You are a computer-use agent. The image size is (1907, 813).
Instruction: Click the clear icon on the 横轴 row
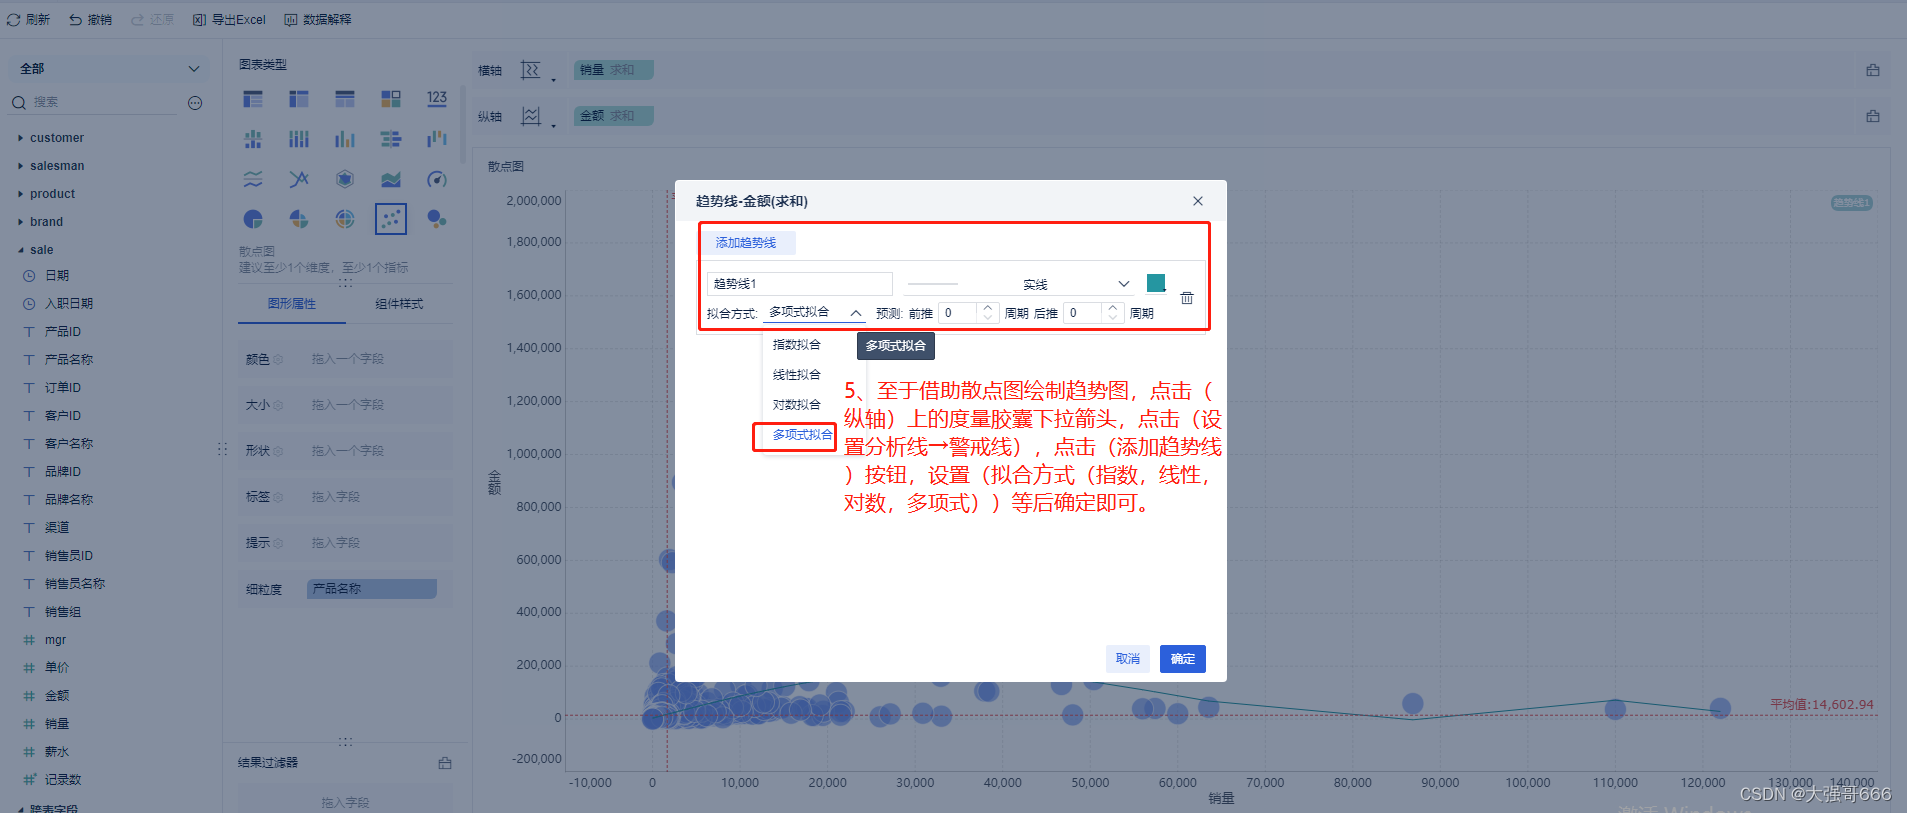tap(1873, 70)
